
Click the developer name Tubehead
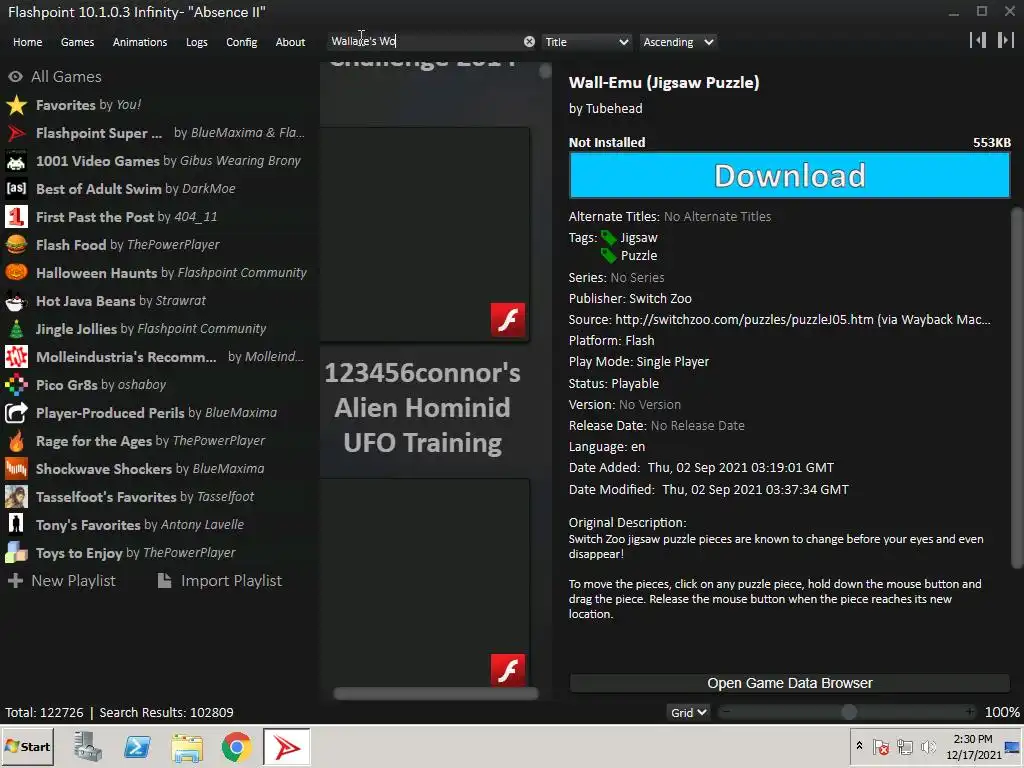tap(614, 108)
